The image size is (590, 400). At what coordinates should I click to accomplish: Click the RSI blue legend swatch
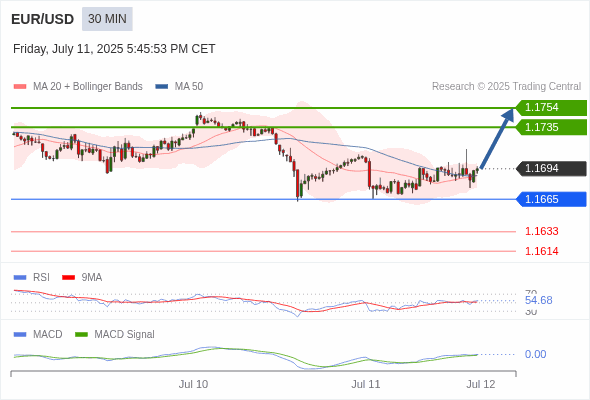click(20, 278)
